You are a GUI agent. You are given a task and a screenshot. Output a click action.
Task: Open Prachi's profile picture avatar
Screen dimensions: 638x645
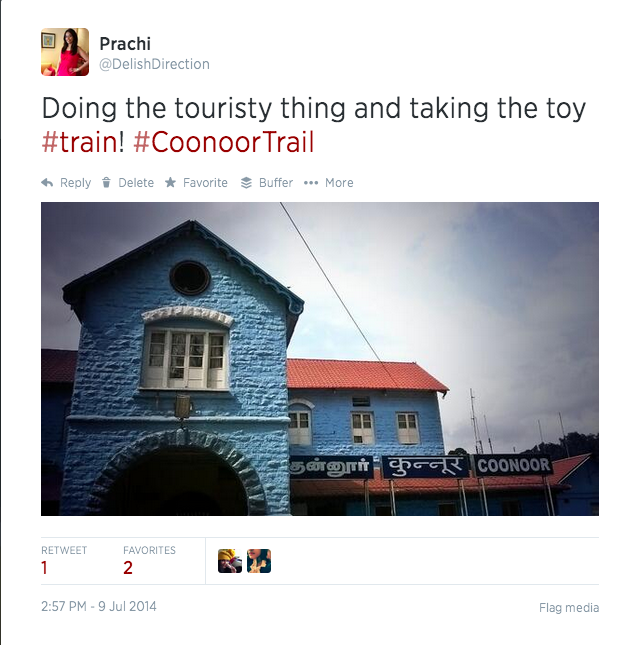(x=65, y=52)
